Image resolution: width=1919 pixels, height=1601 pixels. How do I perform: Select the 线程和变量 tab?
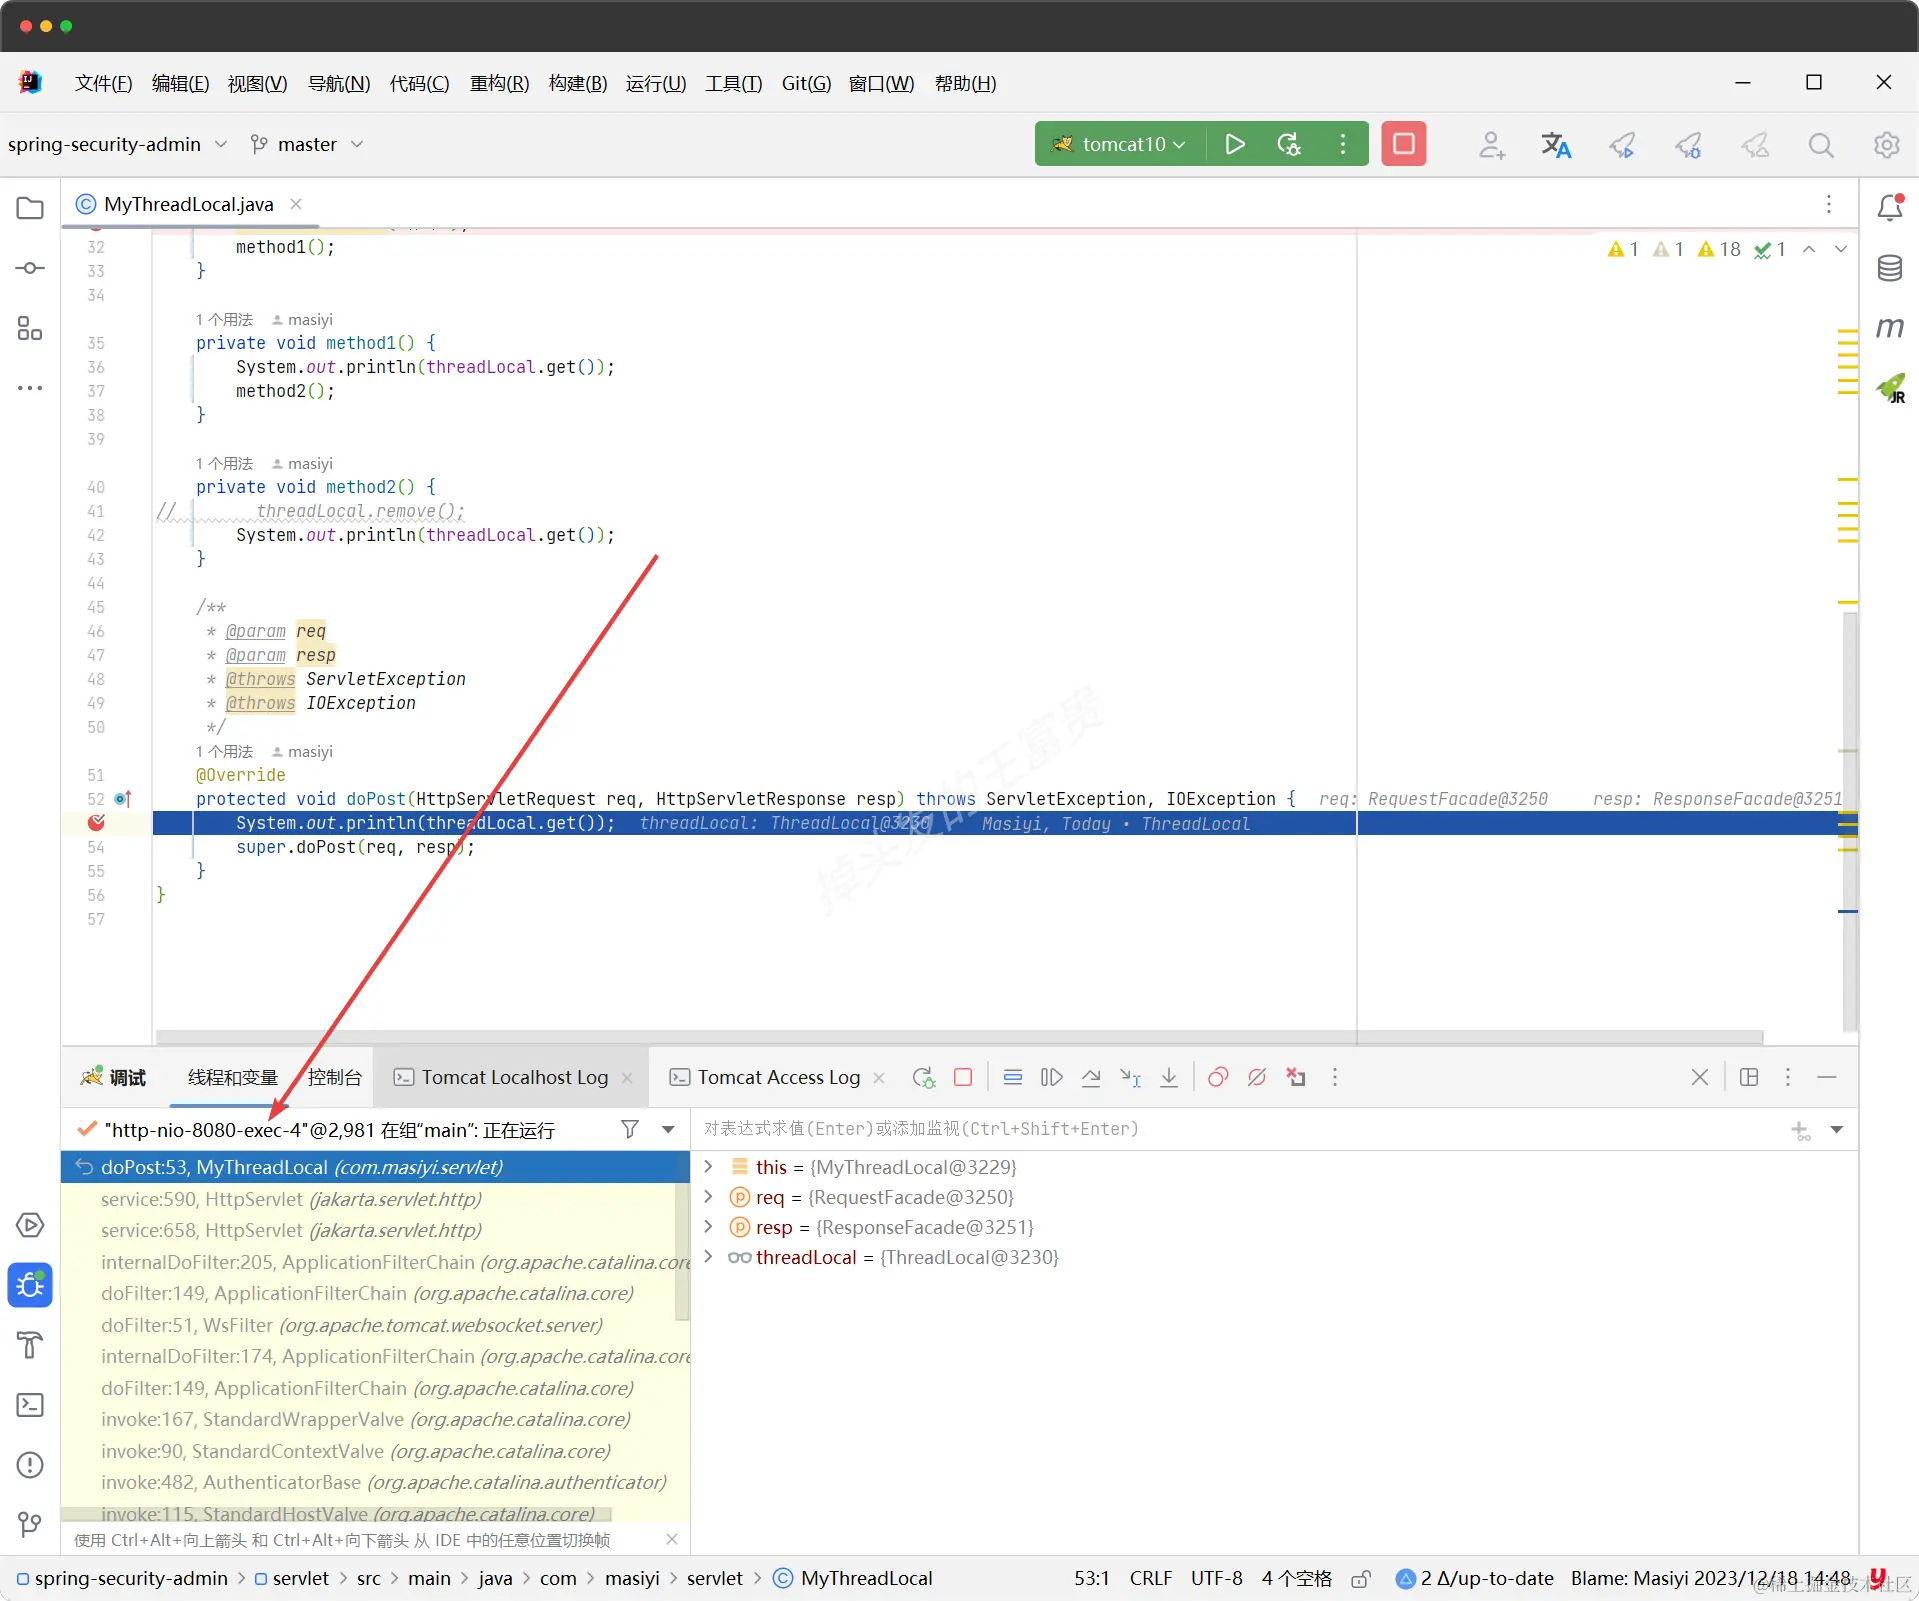[x=232, y=1077]
